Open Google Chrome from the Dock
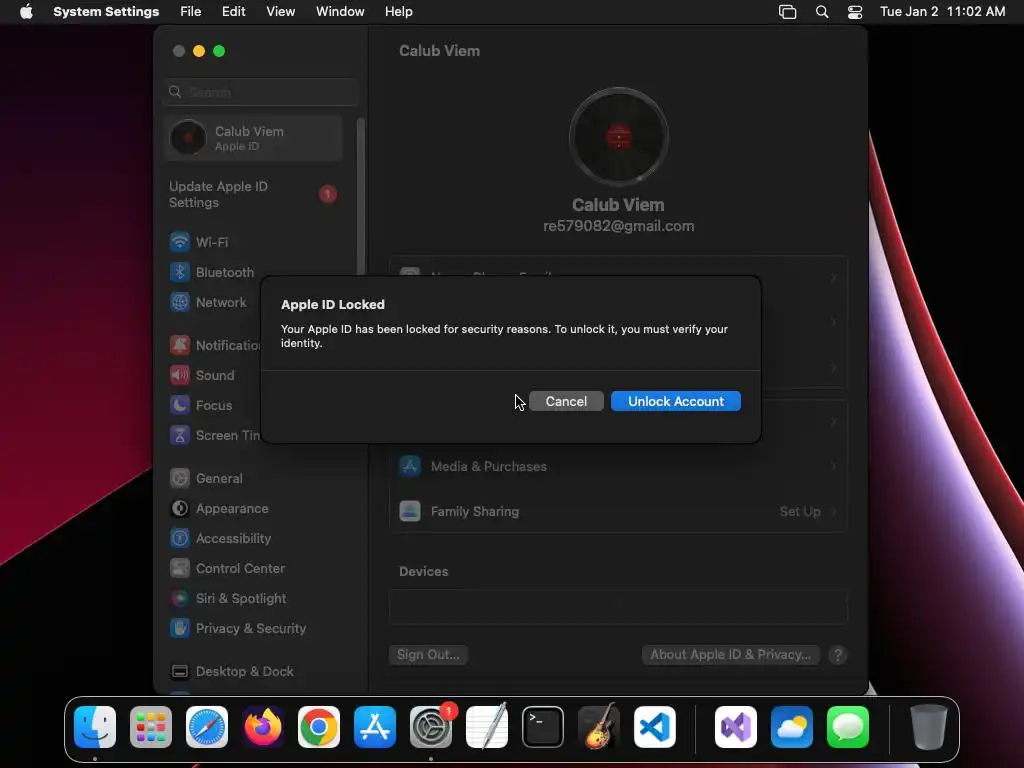This screenshot has height=768, width=1024. point(319,727)
